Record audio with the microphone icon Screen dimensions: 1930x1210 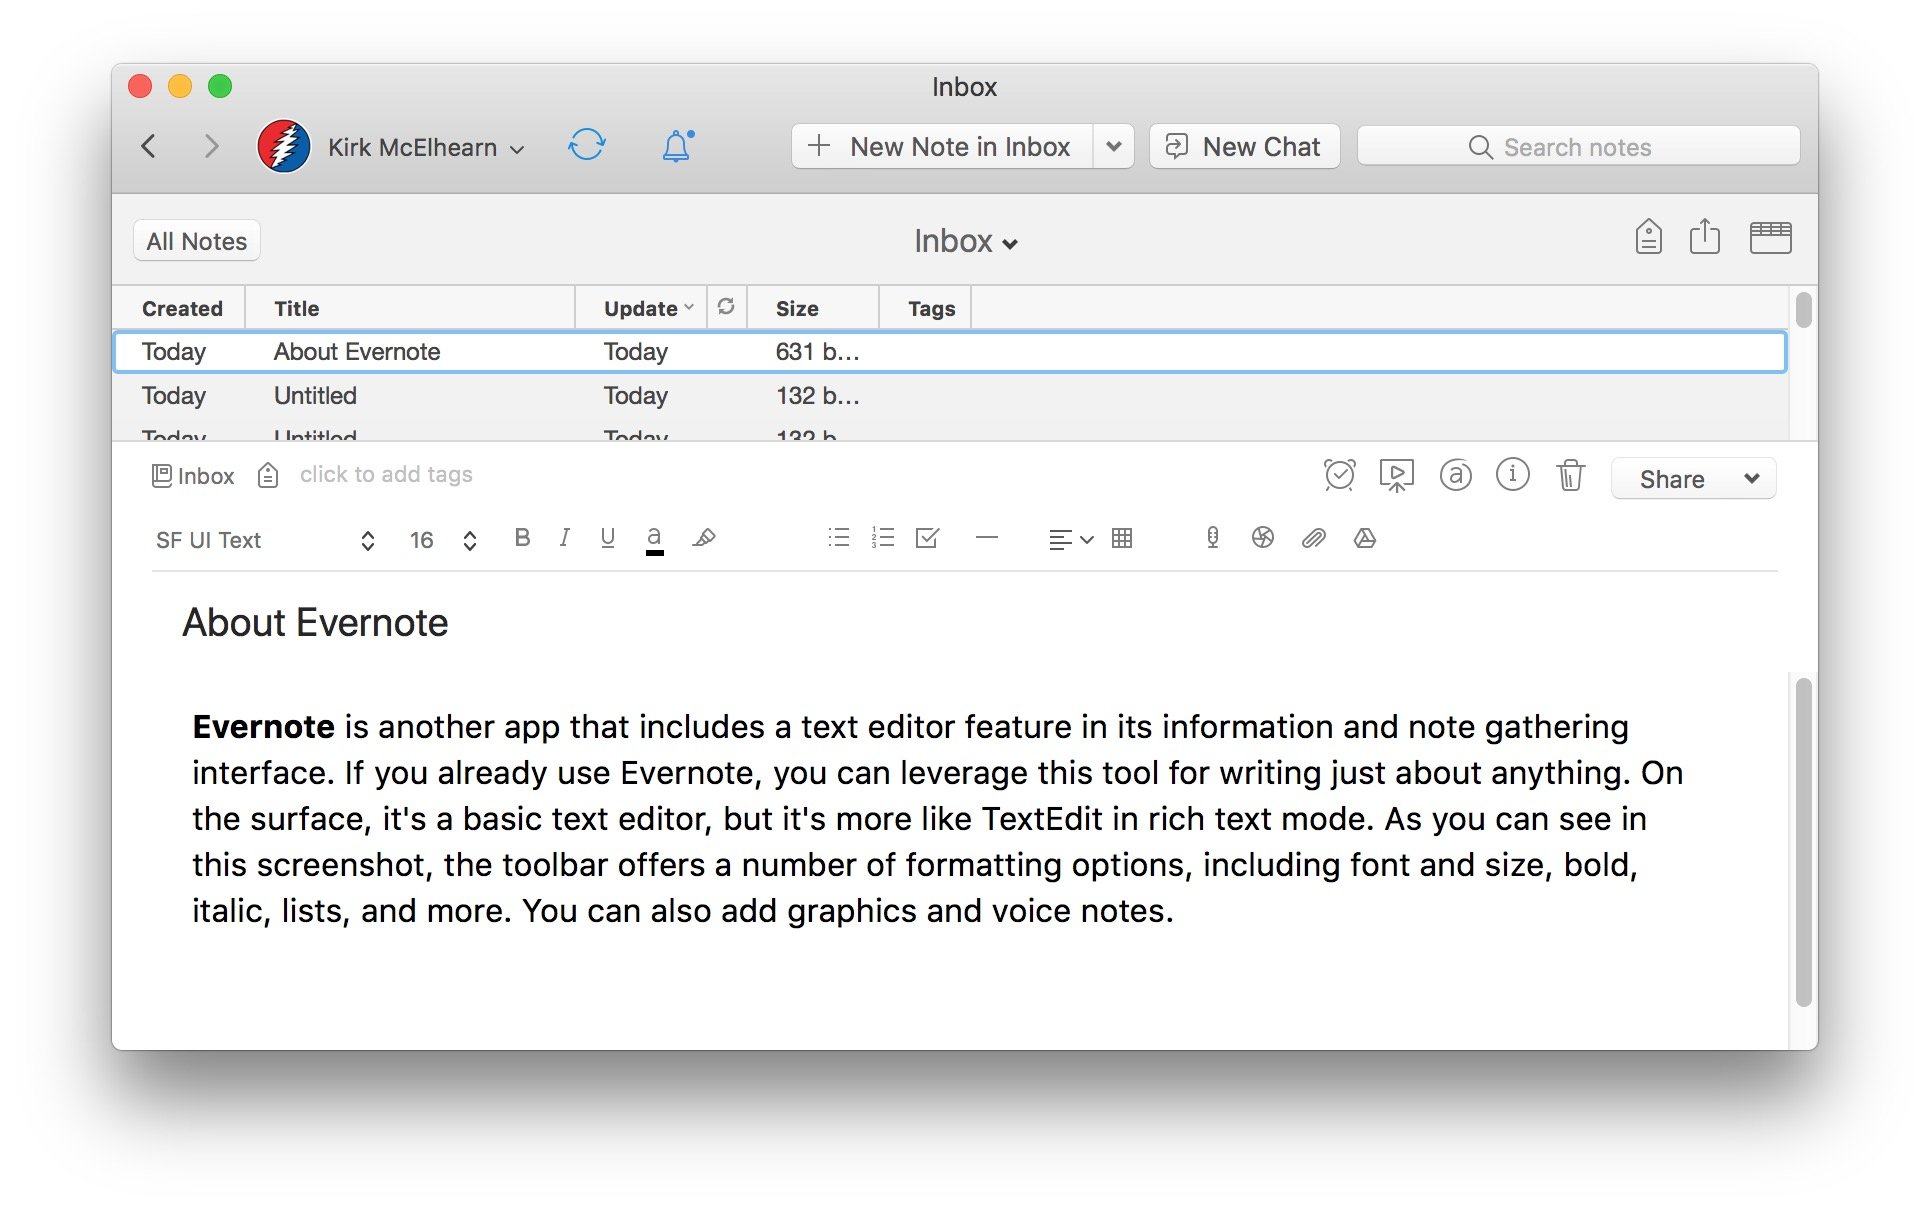pos(1212,538)
